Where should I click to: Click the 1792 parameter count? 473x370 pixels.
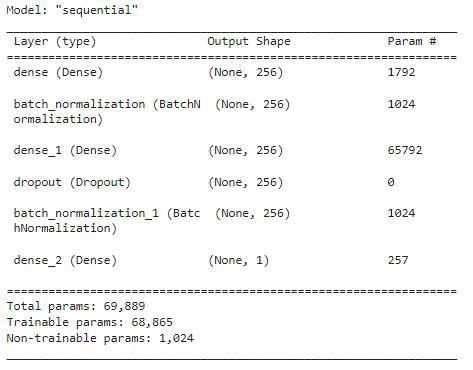coord(401,72)
